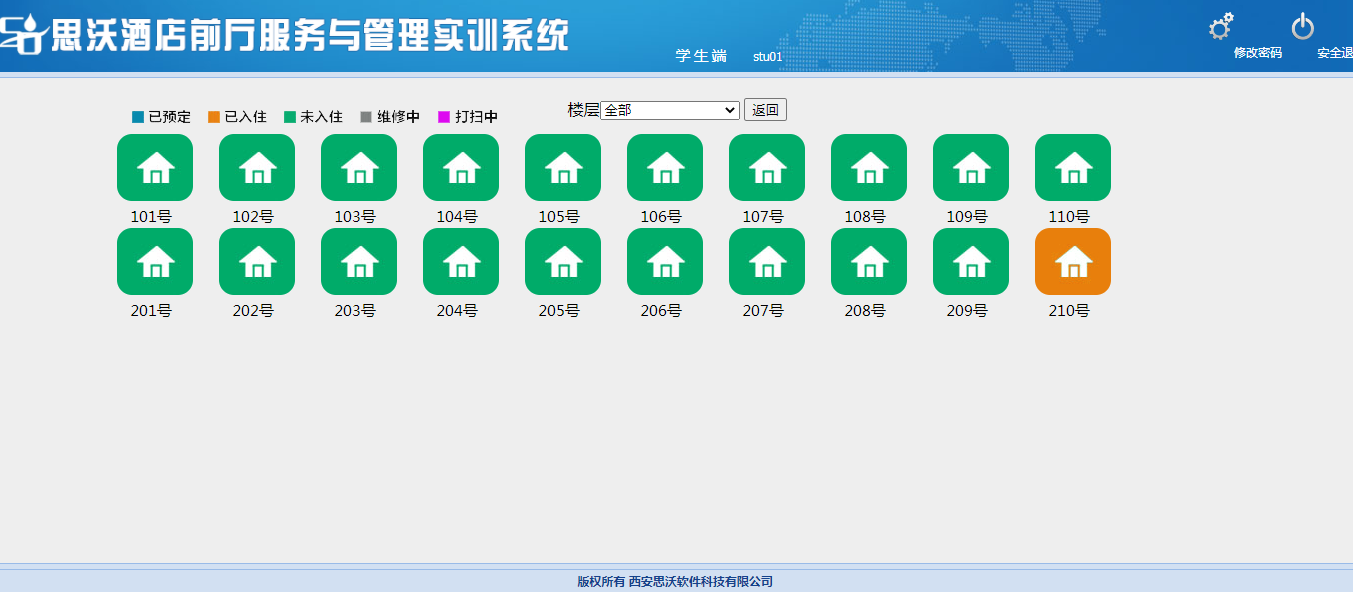Screen dimensions: 1353x592
Task: Select room 201 house icon
Action: click(x=155, y=262)
